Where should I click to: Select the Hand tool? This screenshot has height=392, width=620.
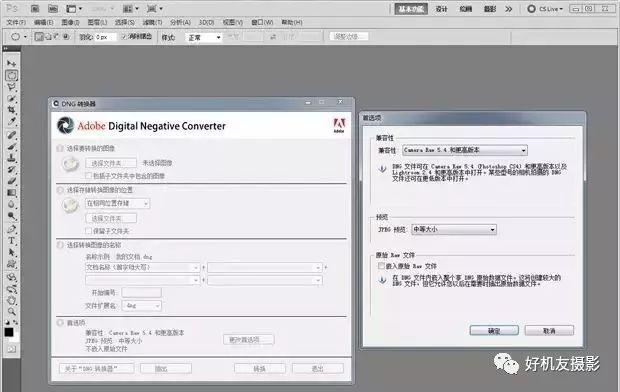(11, 300)
